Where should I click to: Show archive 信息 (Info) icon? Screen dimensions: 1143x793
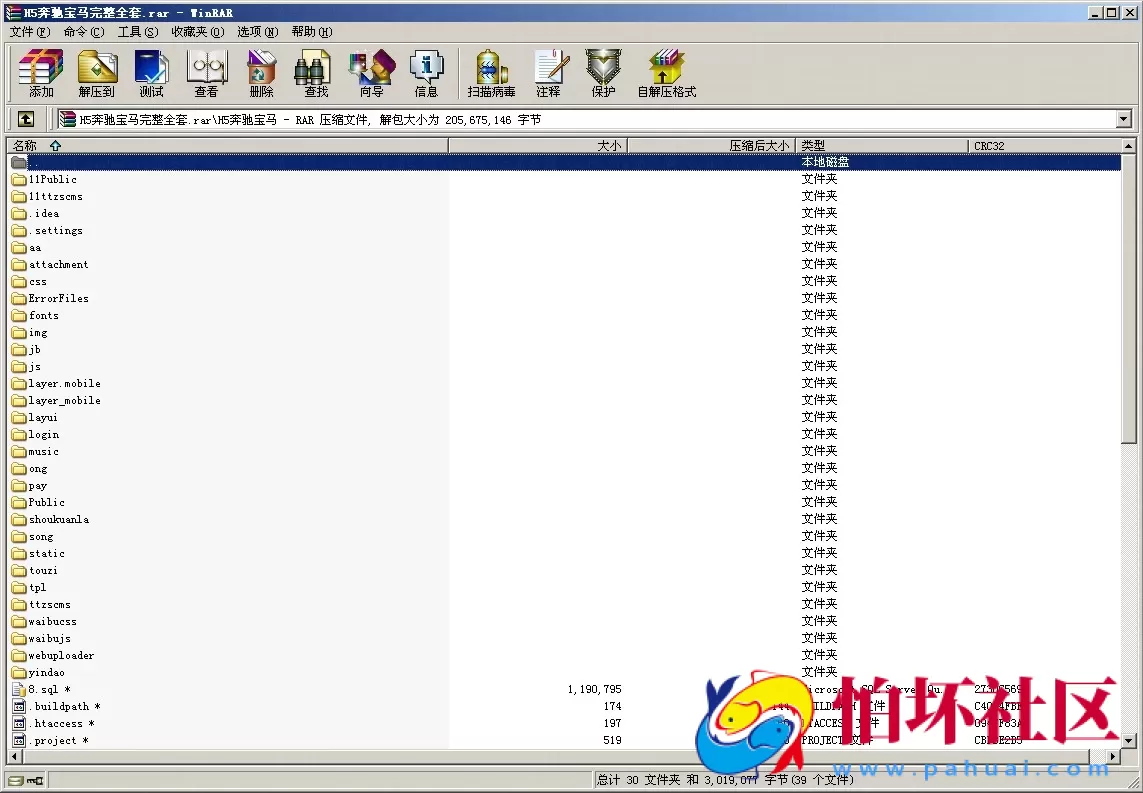426,74
